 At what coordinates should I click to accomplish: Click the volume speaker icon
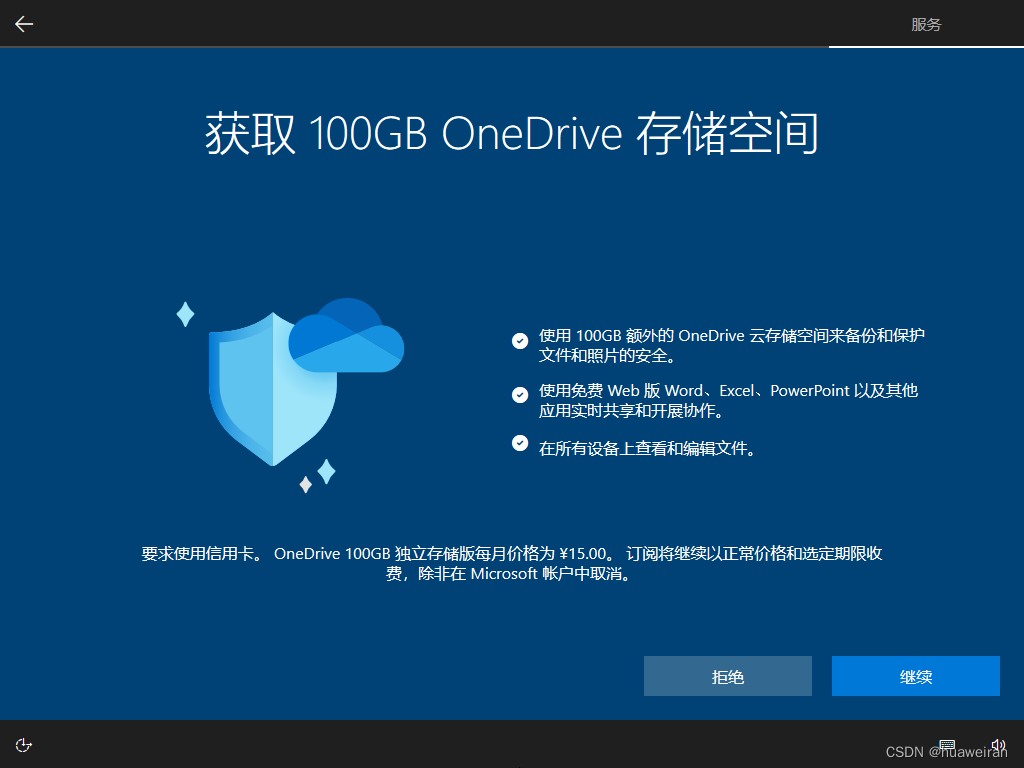(x=998, y=744)
